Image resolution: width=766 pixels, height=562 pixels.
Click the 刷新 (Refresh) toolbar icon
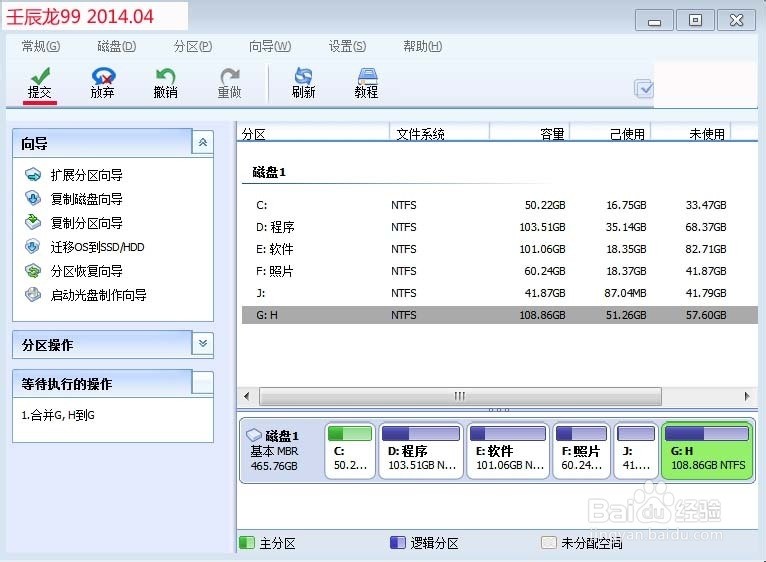(303, 76)
